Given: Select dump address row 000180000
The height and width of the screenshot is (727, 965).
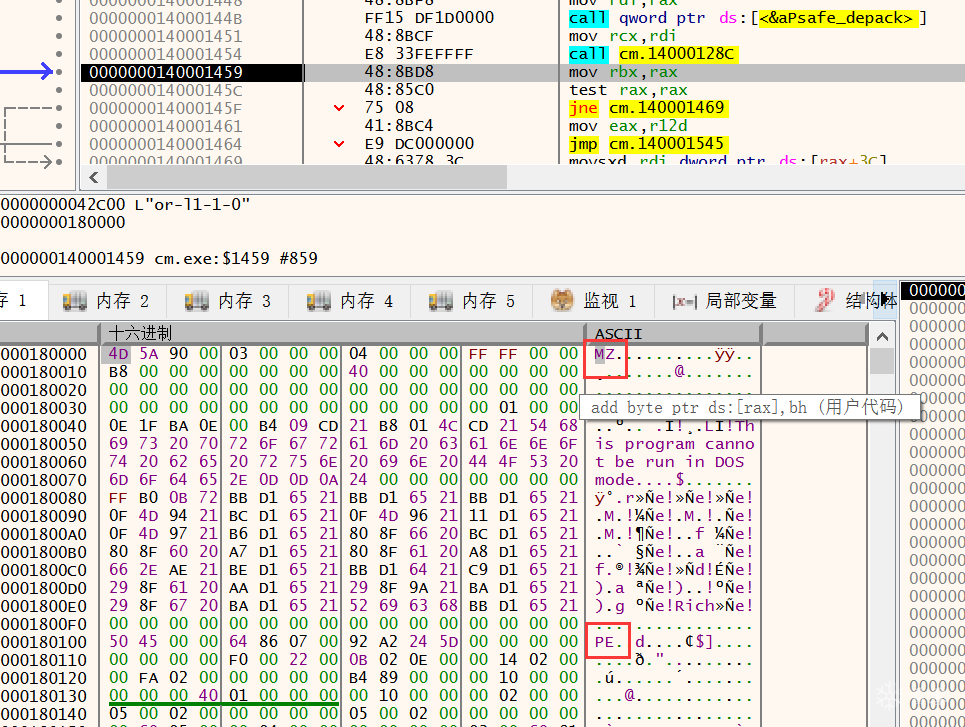Looking at the screenshot, I should (44, 354).
